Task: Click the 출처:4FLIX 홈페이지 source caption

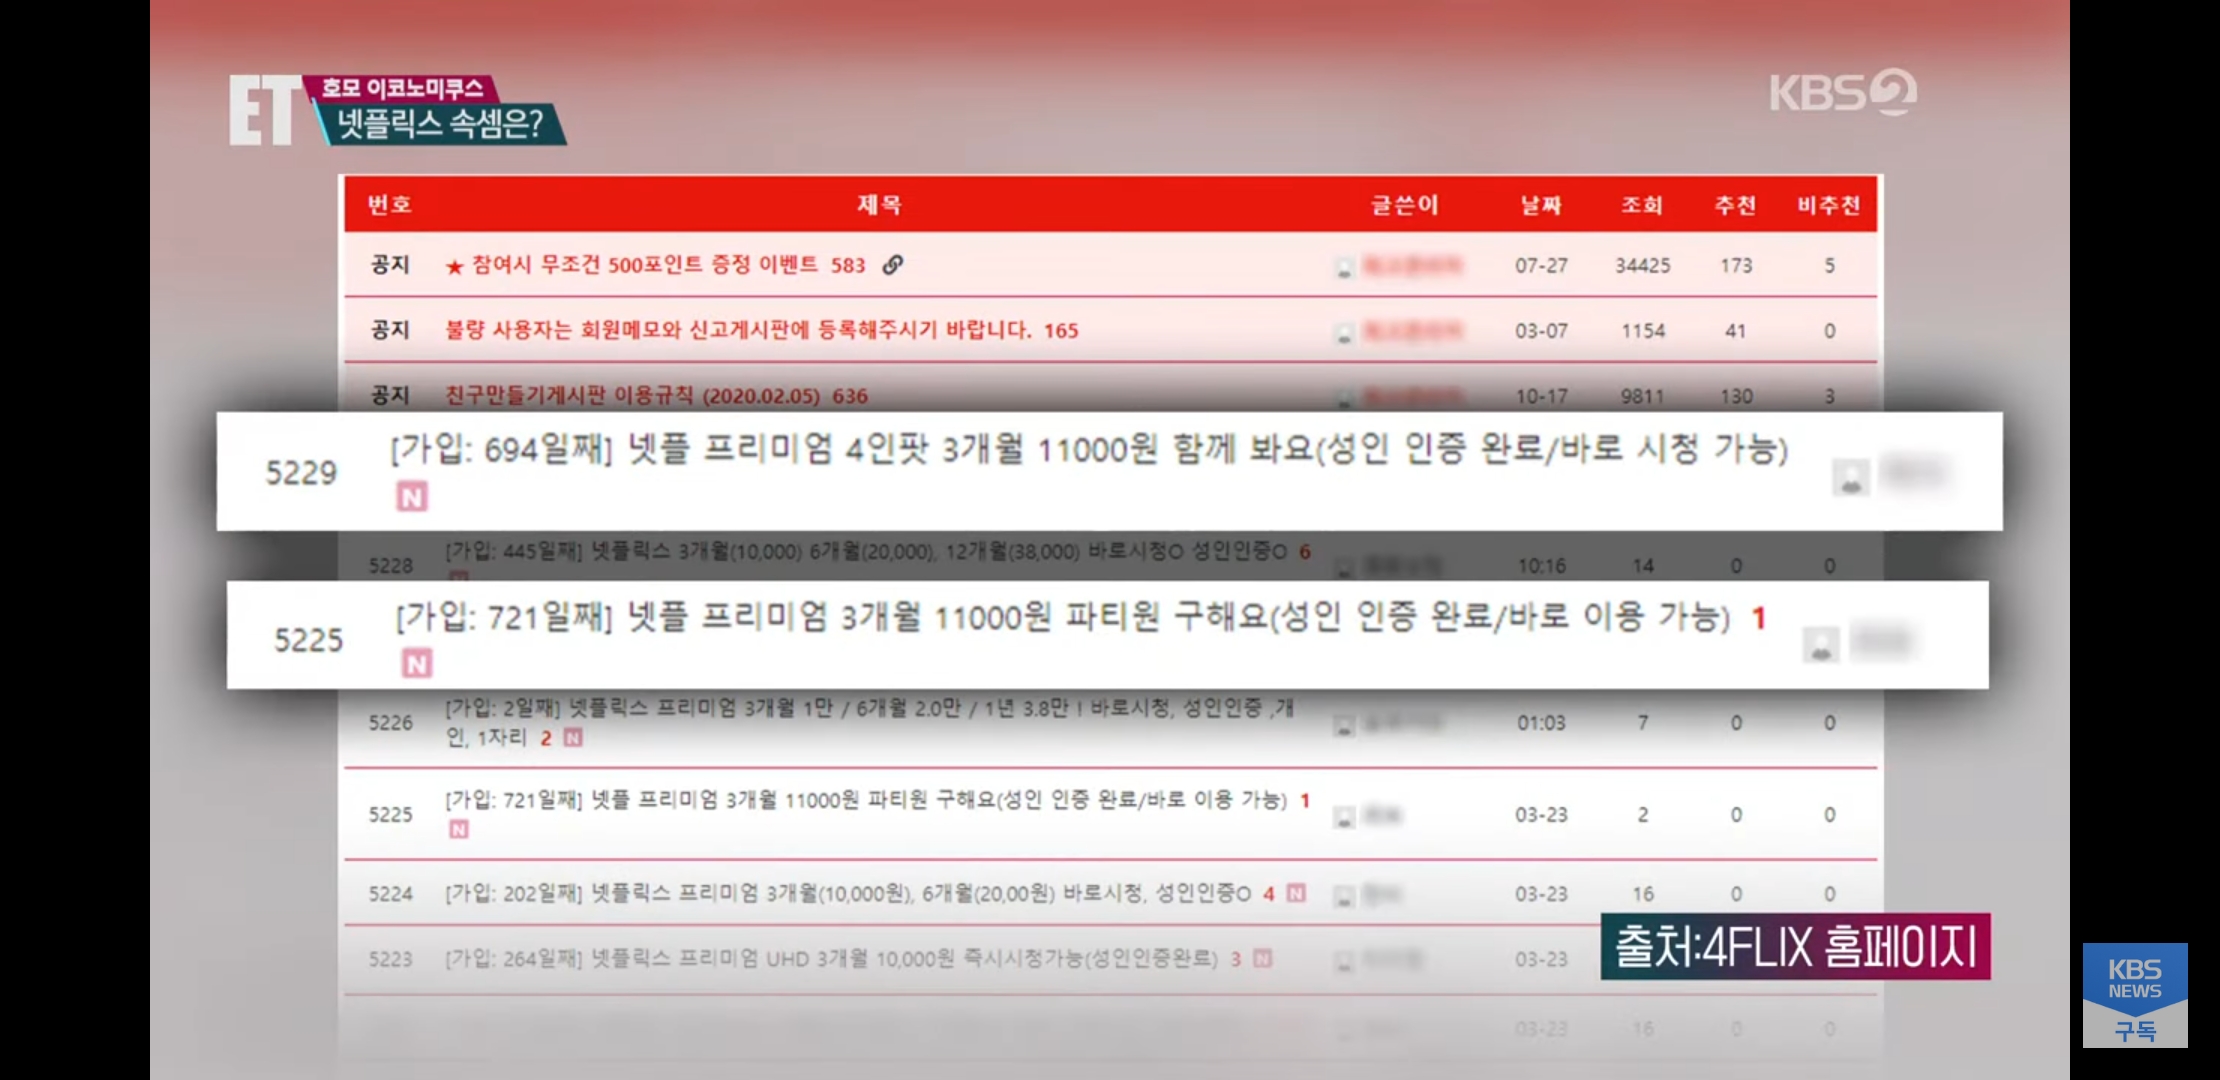Action: (x=1795, y=946)
